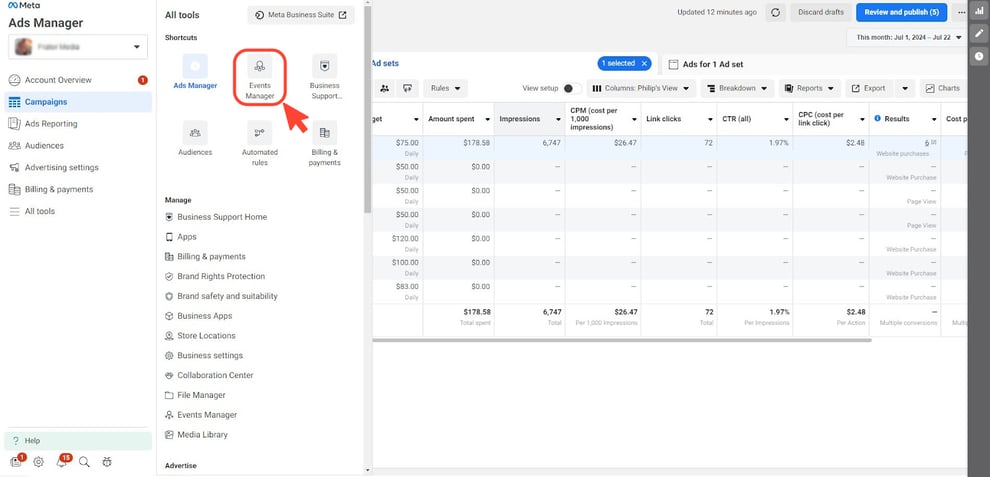Screen dimensions: 990x477
Task: Expand the Breakdown dropdown
Action: pyautogui.click(x=736, y=88)
